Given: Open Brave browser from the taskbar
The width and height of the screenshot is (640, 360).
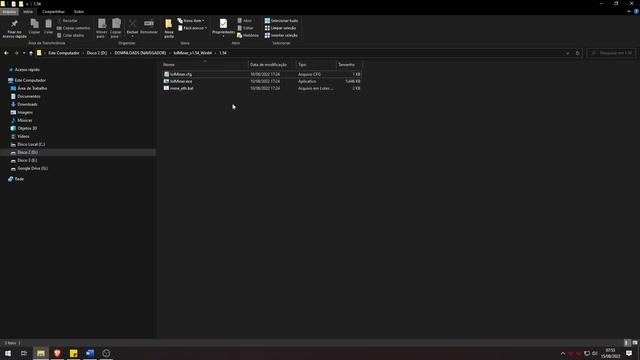Looking at the screenshot, I should pyautogui.click(x=57, y=353).
